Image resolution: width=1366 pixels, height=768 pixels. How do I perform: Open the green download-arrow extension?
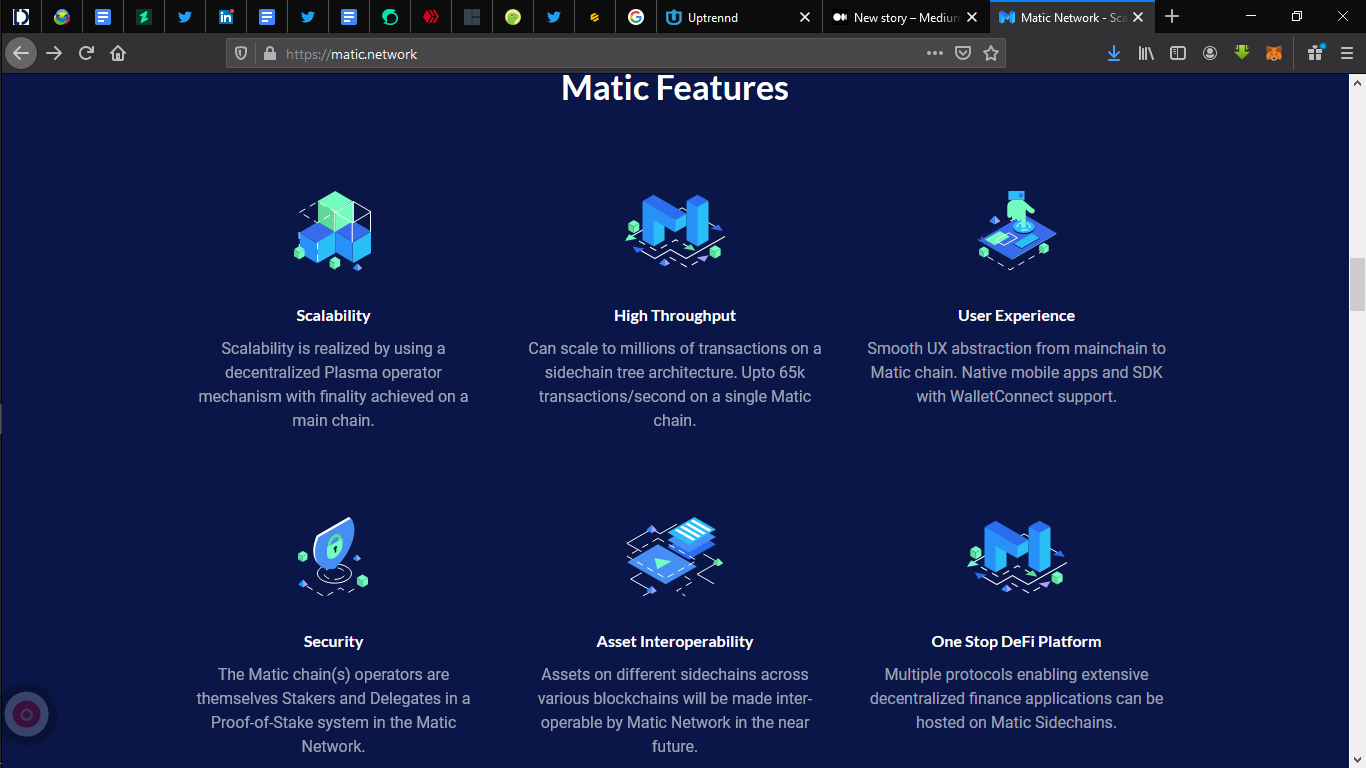tap(1242, 53)
